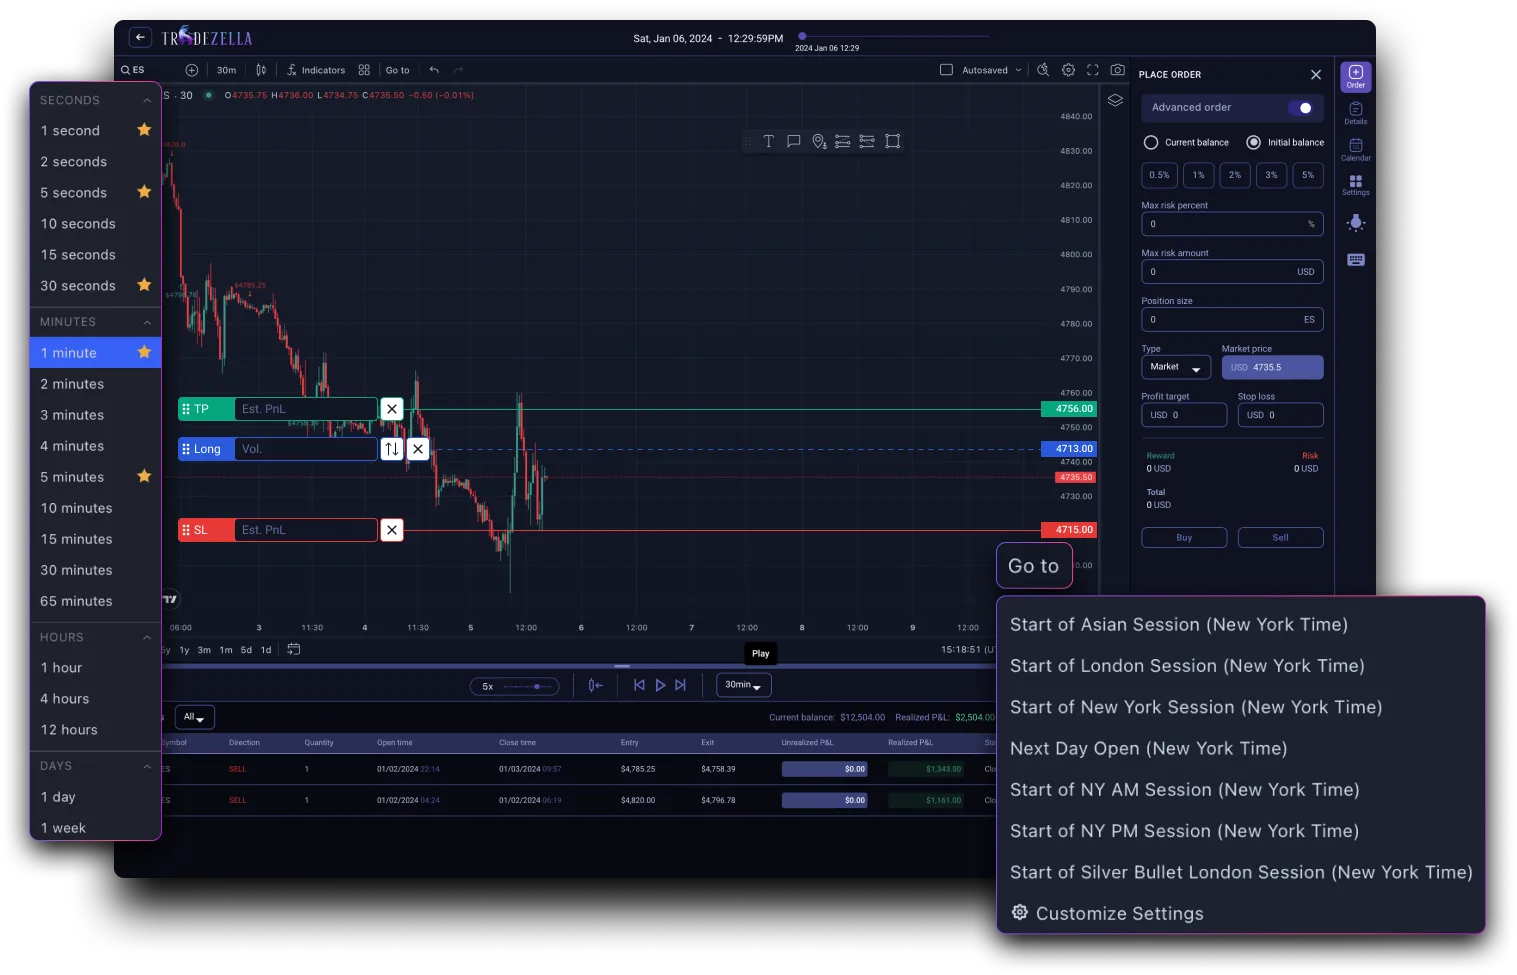This screenshot has height=975, width=1517.
Task: Step replay forward one bar
Action: coord(681,685)
